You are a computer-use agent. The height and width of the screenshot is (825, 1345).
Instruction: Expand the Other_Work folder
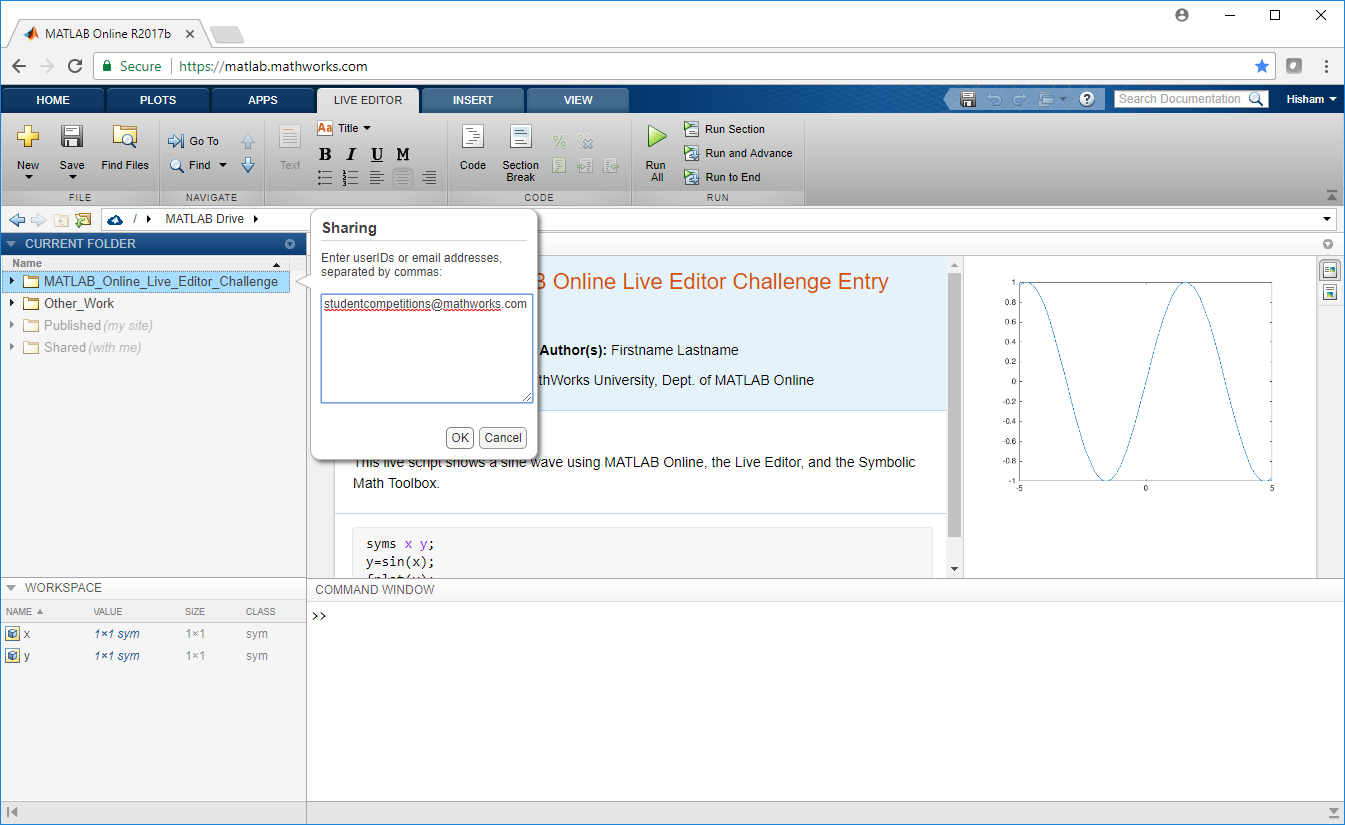[12, 303]
